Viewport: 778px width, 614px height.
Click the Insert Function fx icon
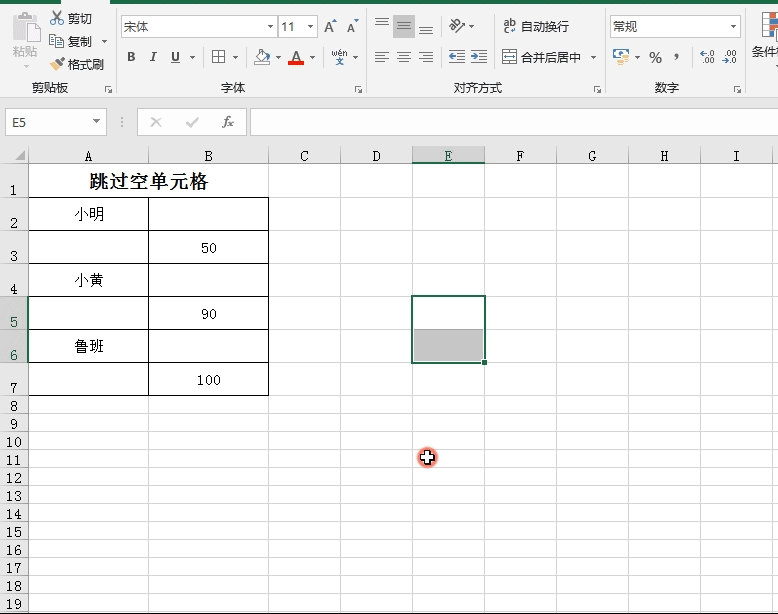(228, 122)
